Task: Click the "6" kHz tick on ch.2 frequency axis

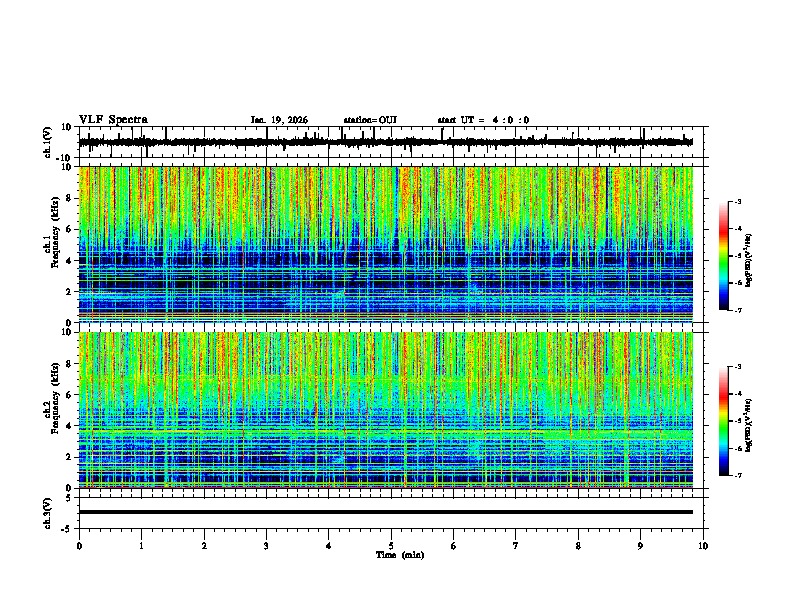Action: [70, 395]
